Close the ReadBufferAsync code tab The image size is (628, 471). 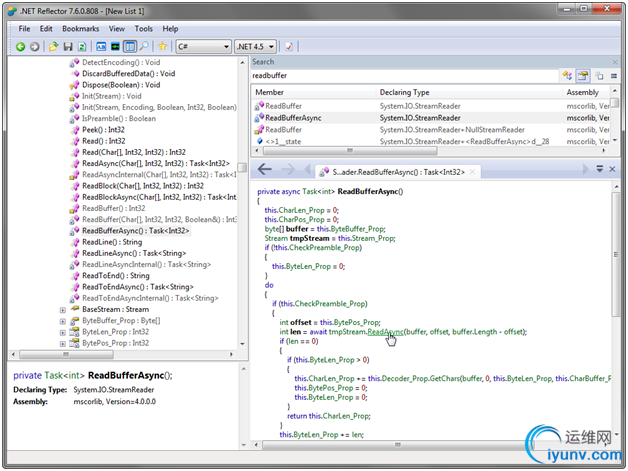tap(473, 172)
